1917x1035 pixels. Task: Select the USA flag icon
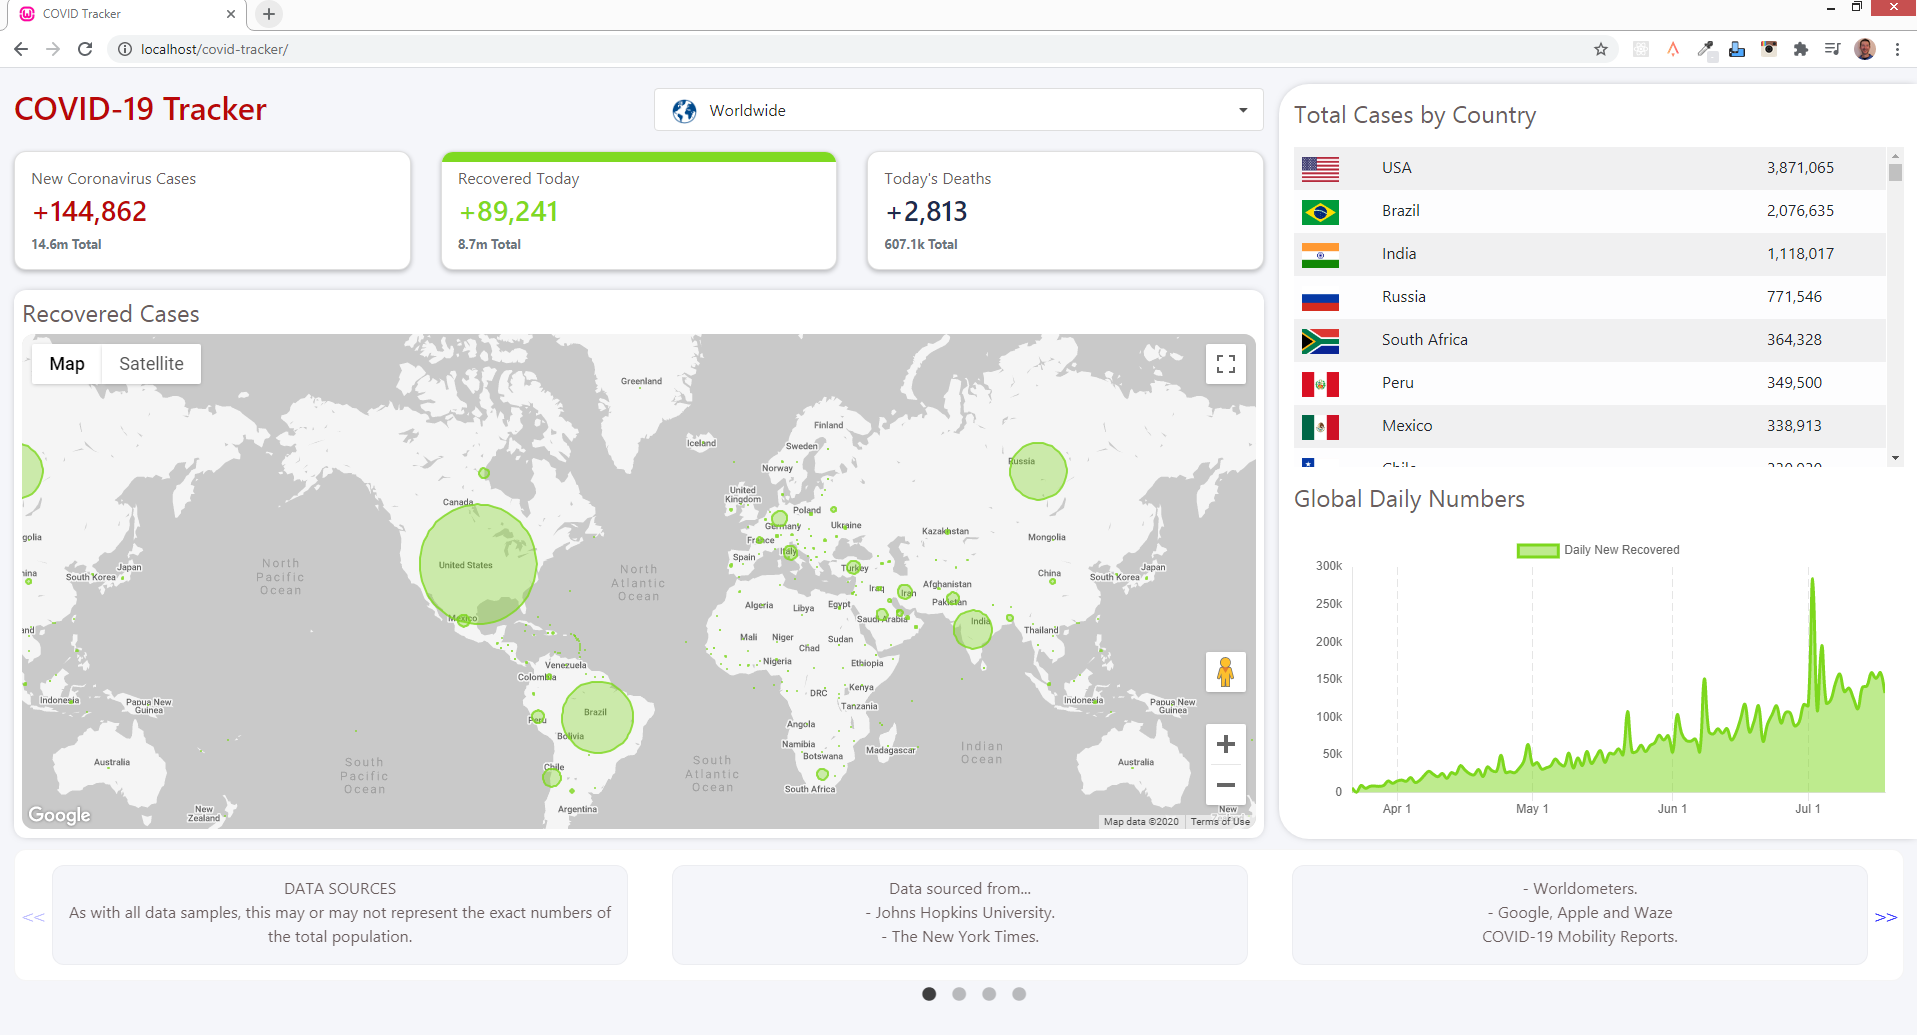click(1320, 169)
